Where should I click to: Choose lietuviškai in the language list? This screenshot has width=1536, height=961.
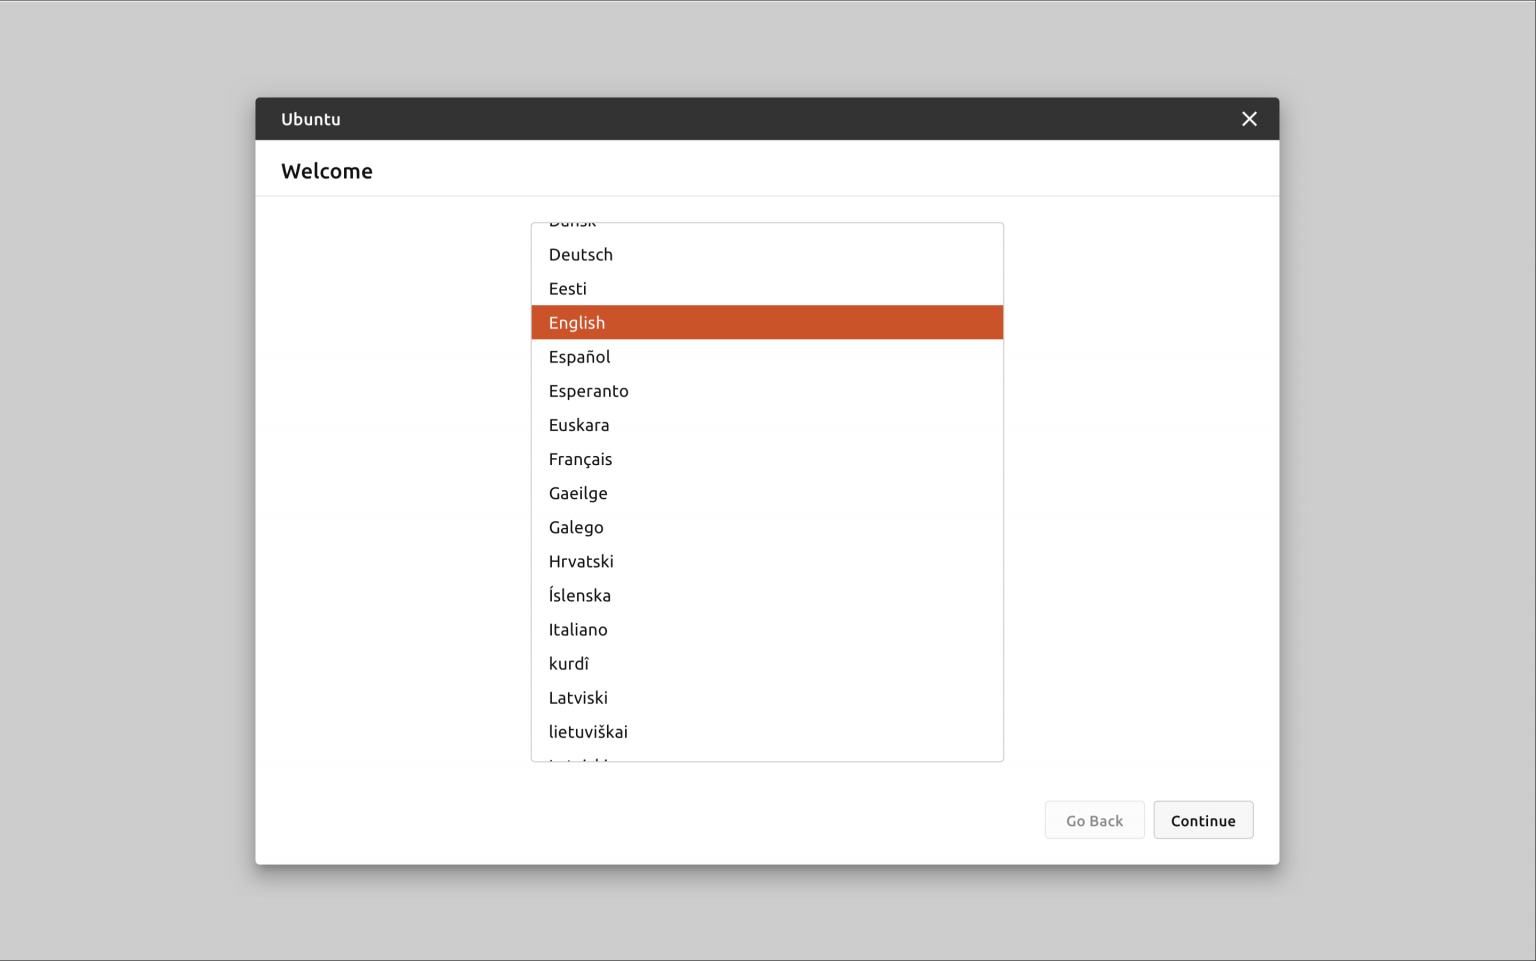[767, 730]
